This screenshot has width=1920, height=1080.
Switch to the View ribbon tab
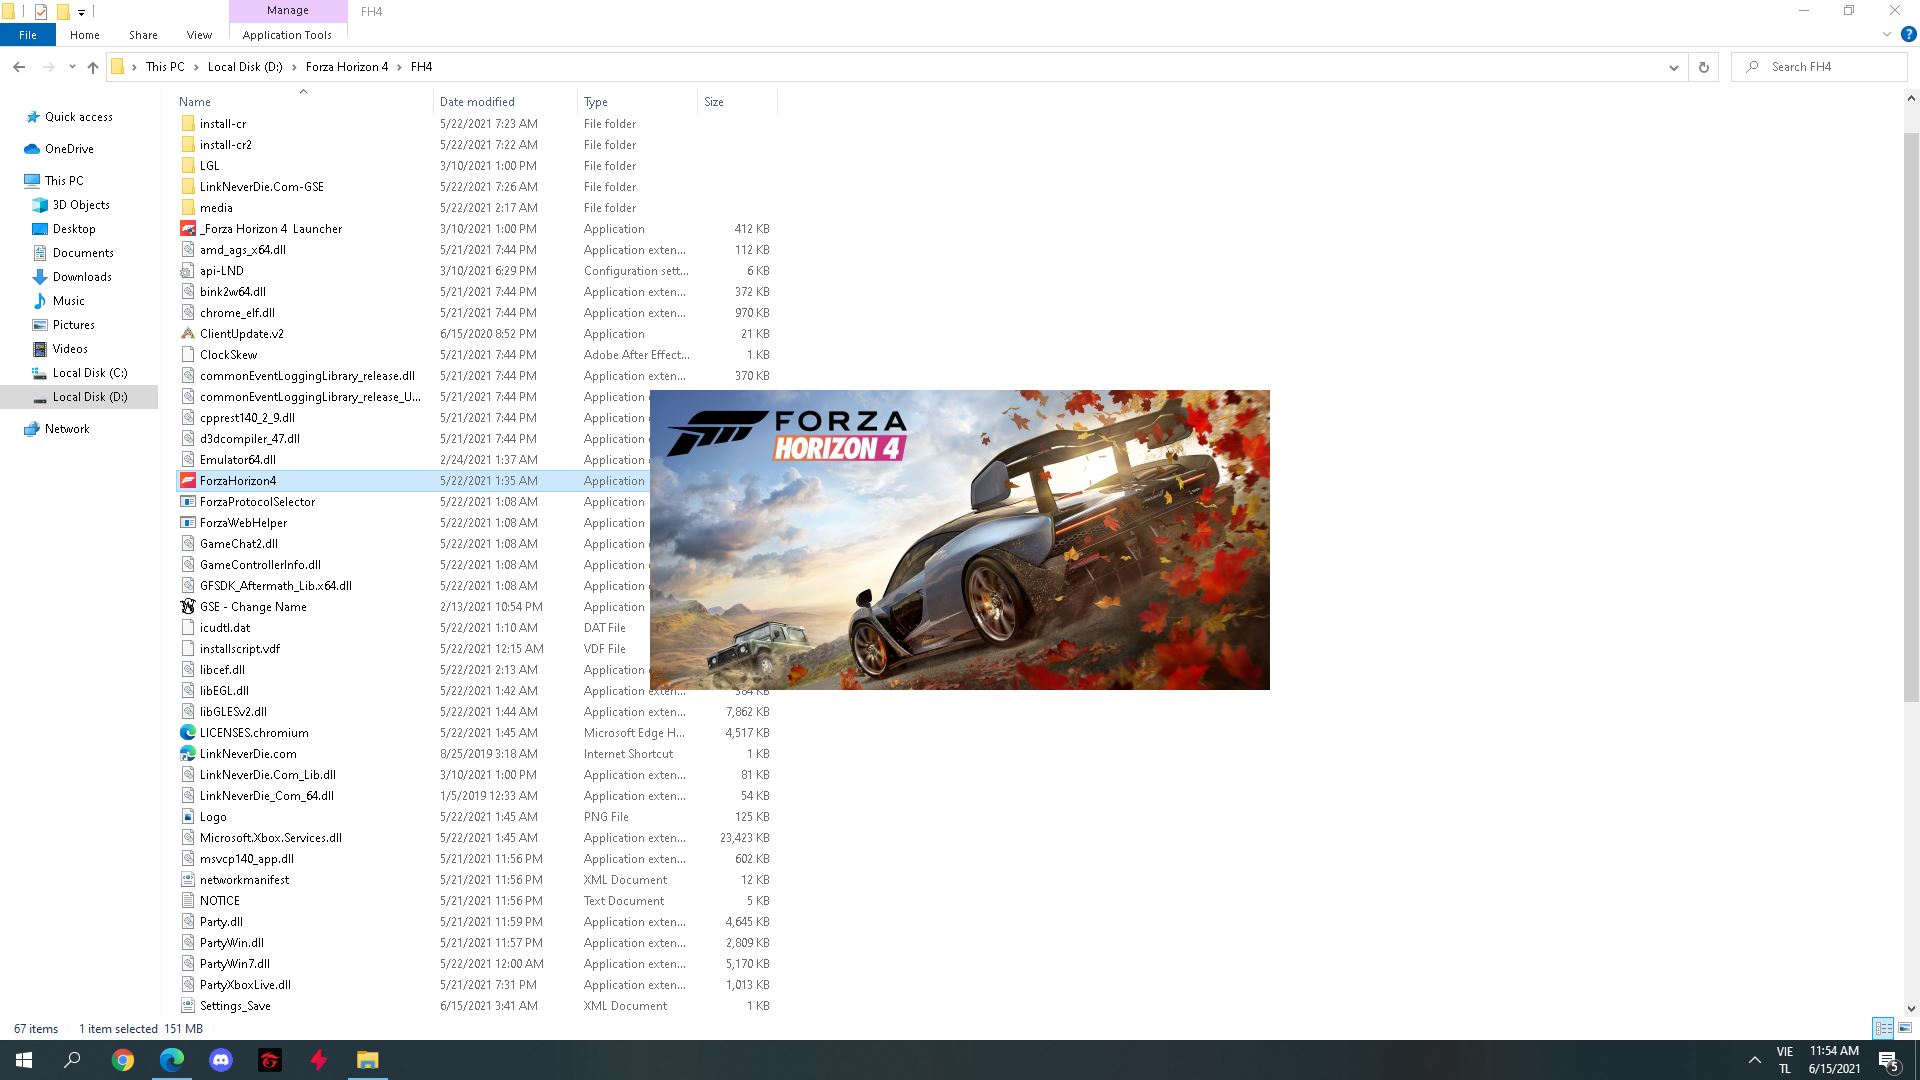coord(198,34)
